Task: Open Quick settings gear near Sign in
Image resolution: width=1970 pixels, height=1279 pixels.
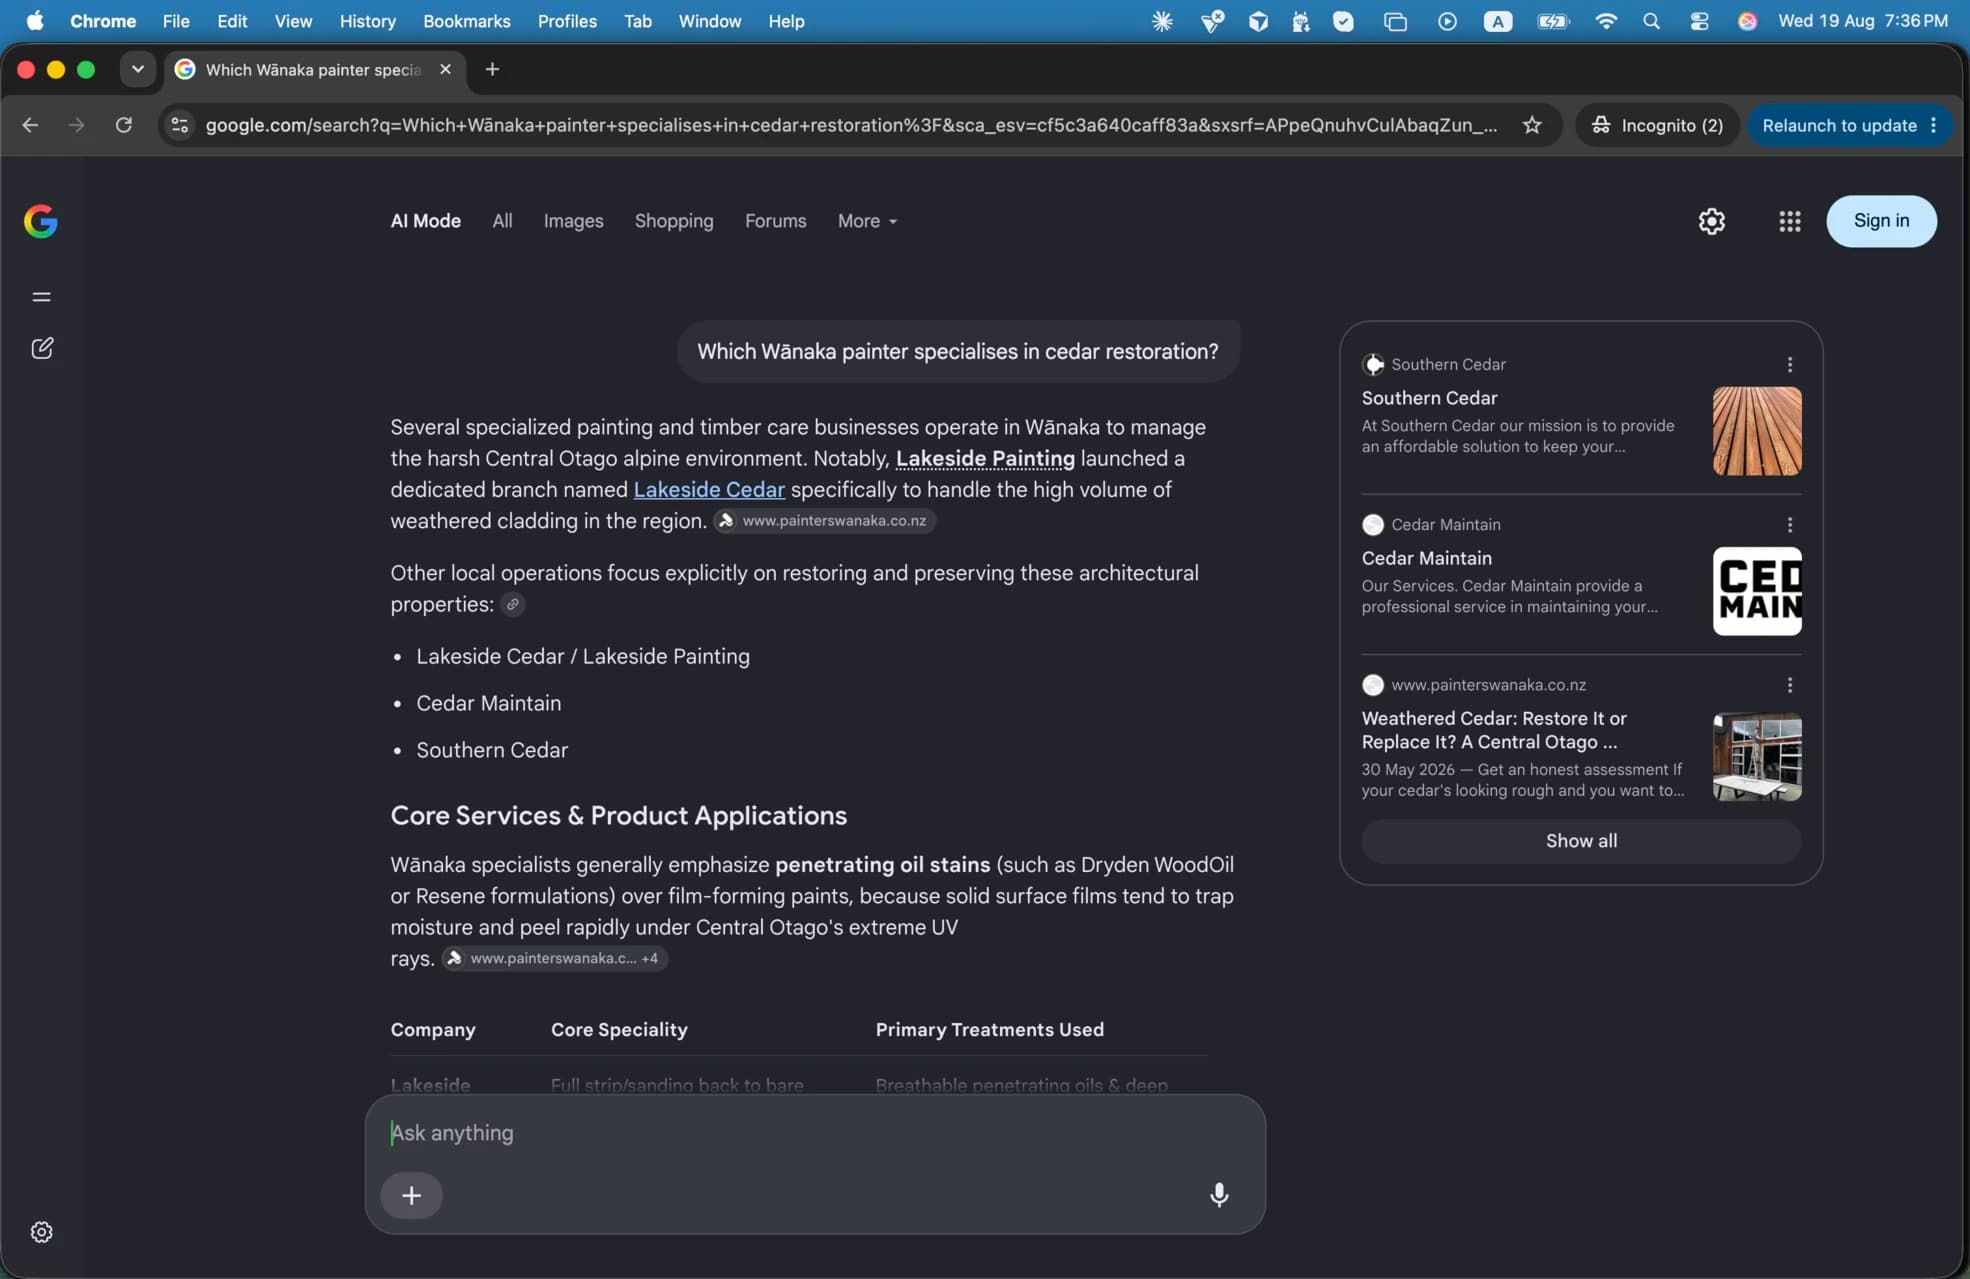Action: pyautogui.click(x=1711, y=221)
